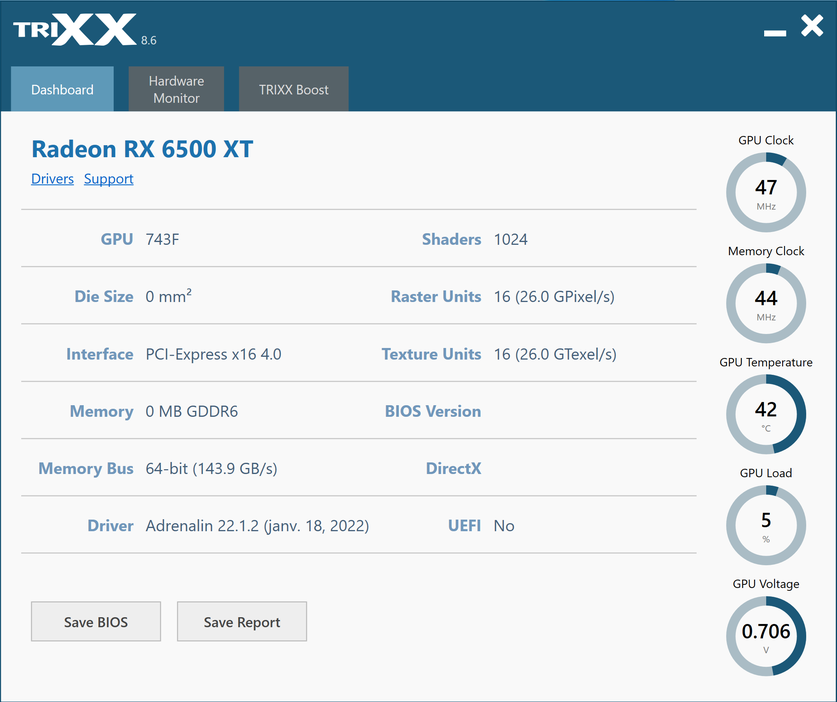The width and height of the screenshot is (837, 702).
Task: Click the Raster Units label
Action: (x=436, y=297)
